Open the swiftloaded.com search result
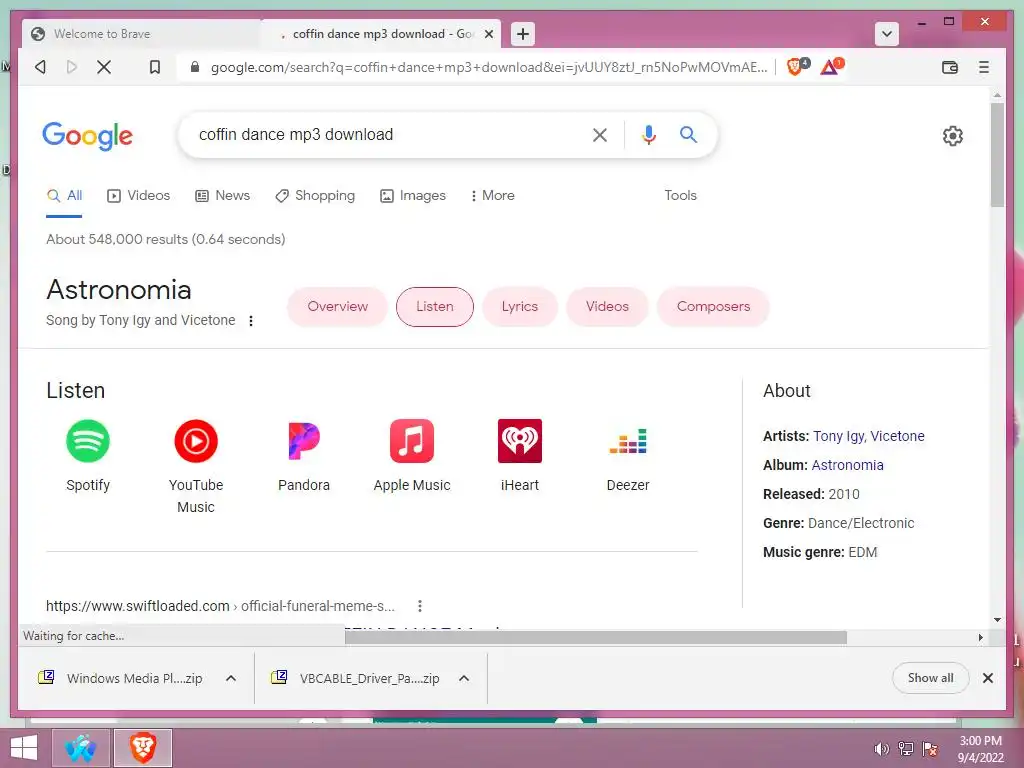The image size is (1024, 768). [x=220, y=606]
